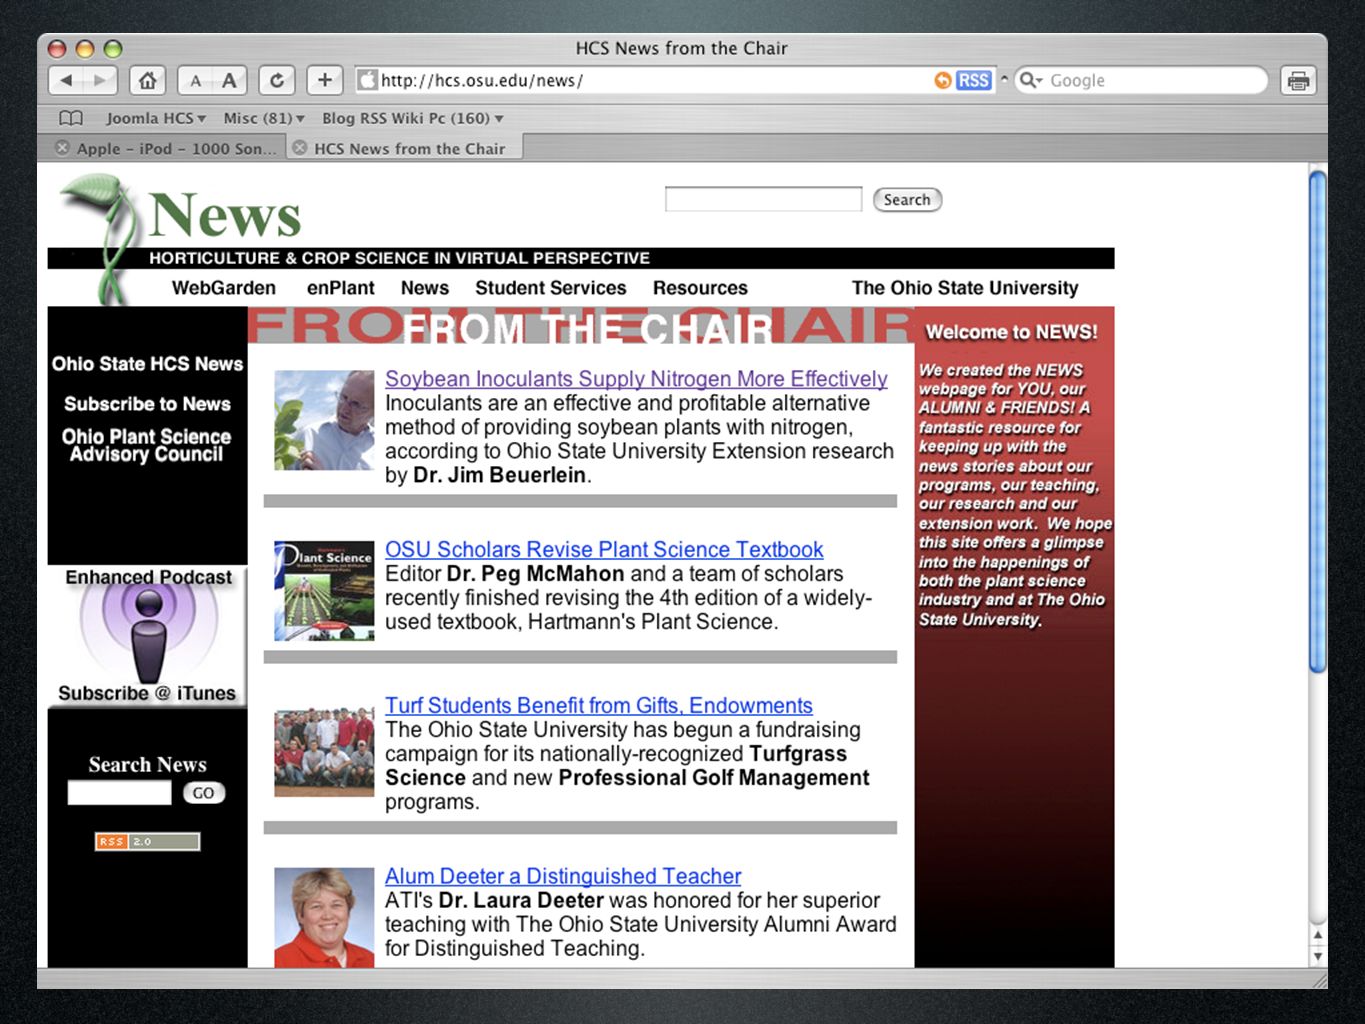Click the Horticulture & Crop Science tagline
This screenshot has height=1024, width=1365.
tap(399, 258)
